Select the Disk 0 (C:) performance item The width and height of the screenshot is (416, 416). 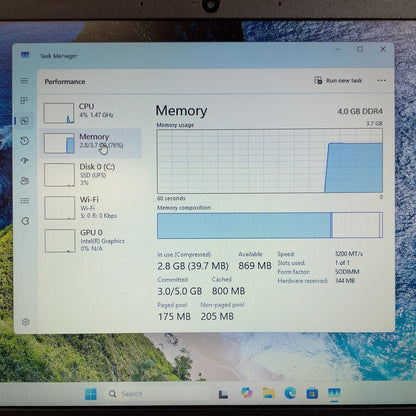pos(90,175)
